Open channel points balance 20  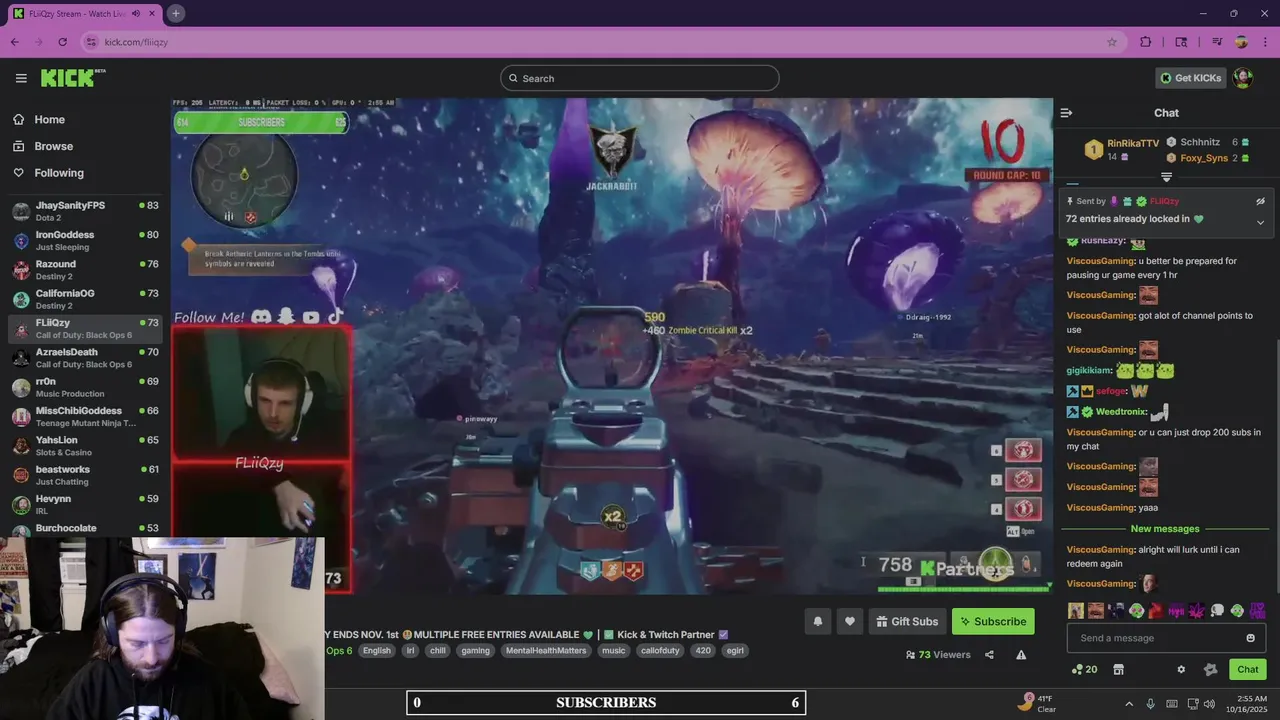pyautogui.click(x=1084, y=669)
